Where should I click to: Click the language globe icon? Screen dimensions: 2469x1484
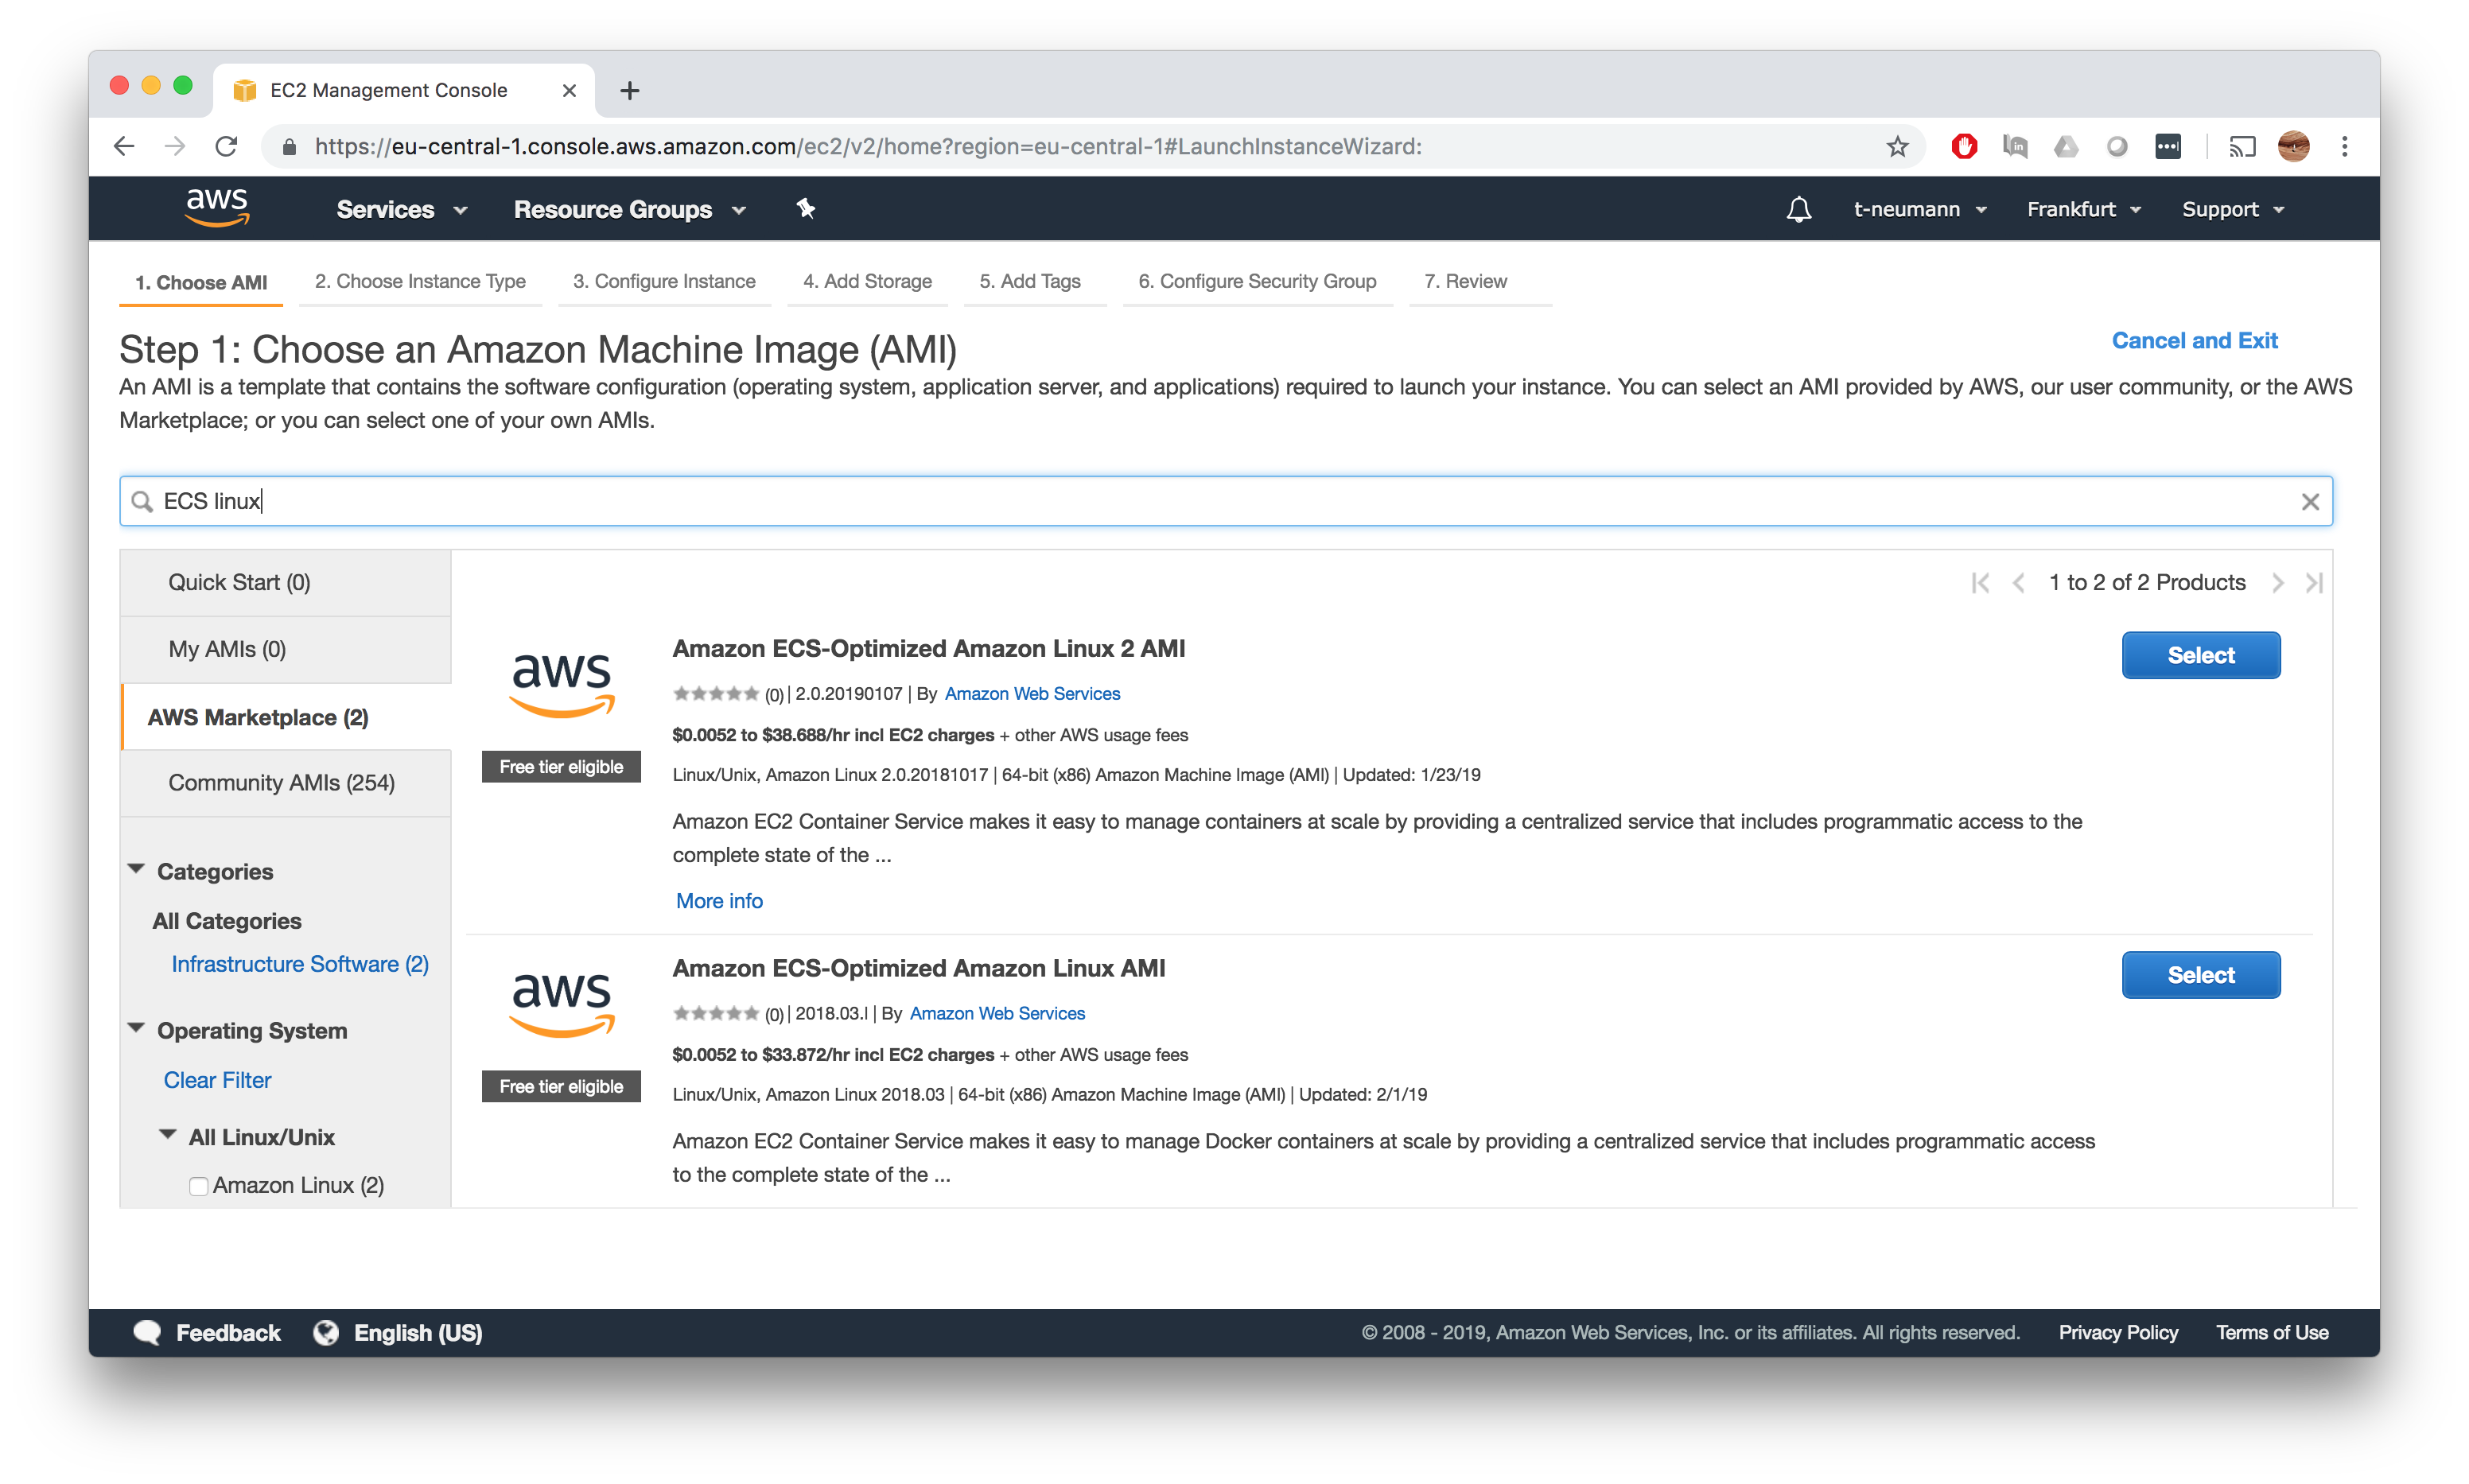(325, 1333)
